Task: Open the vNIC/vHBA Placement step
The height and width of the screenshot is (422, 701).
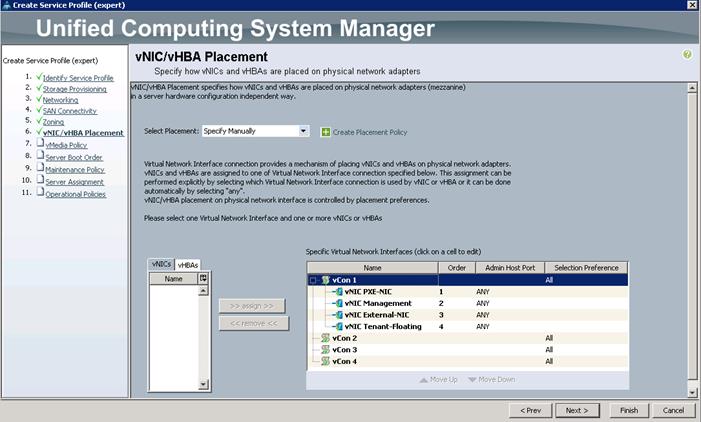Action: pyautogui.click(x=83, y=133)
